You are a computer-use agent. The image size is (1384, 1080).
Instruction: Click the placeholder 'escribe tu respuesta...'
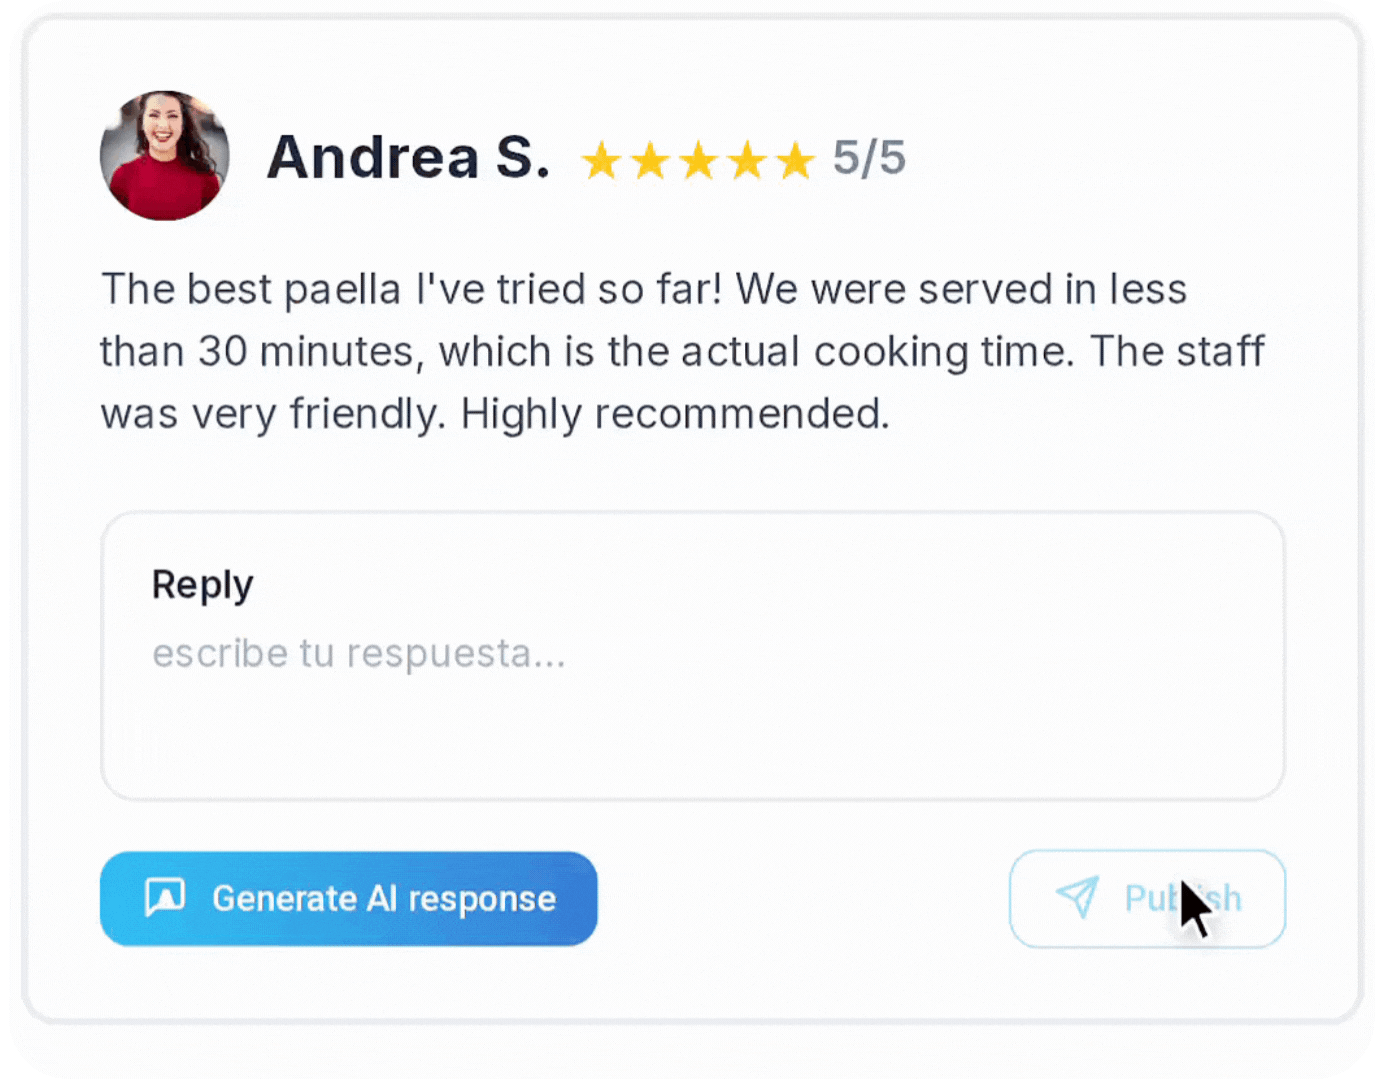[x=358, y=654]
